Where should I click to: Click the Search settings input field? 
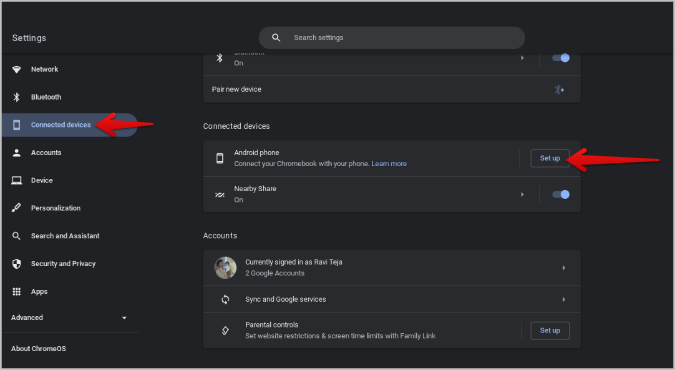[392, 38]
